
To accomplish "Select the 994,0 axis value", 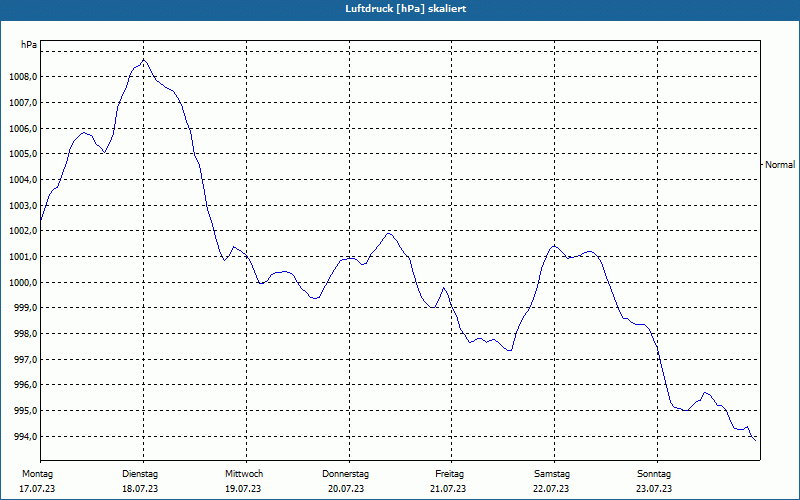I will tap(25, 437).
